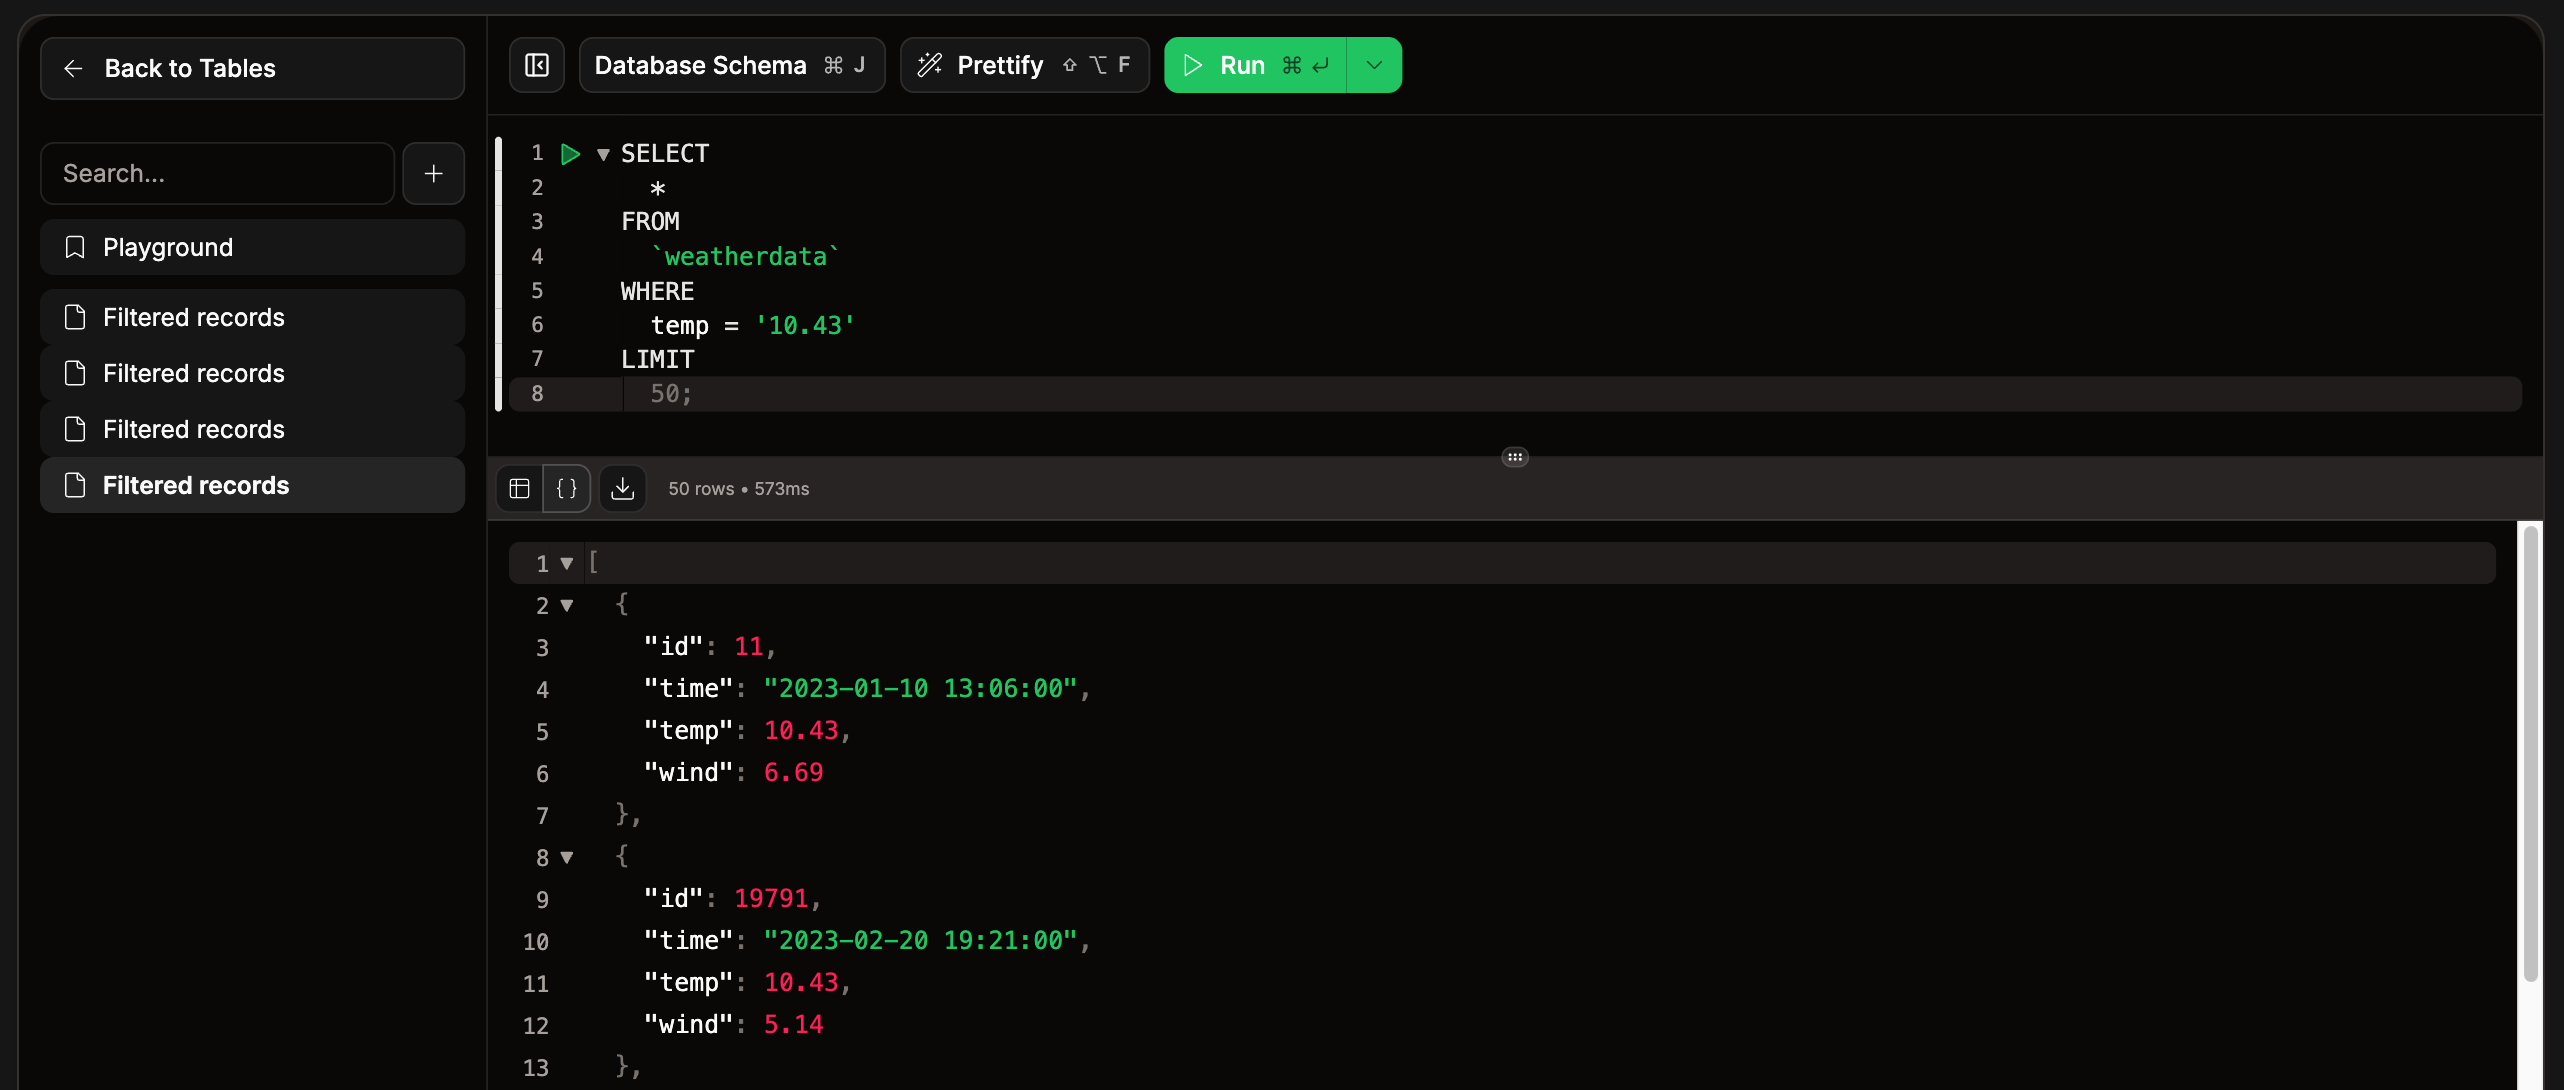The height and width of the screenshot is (1090, 2564).
Task: Run the statement via line 1 gutter play icon
Action: point(570,153)
